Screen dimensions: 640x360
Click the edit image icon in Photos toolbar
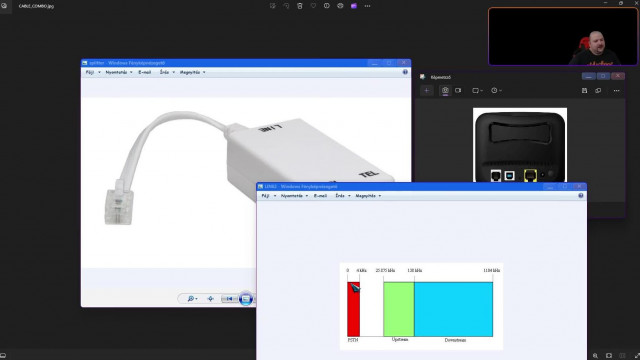pyautogui.click(x=273, y=6)
